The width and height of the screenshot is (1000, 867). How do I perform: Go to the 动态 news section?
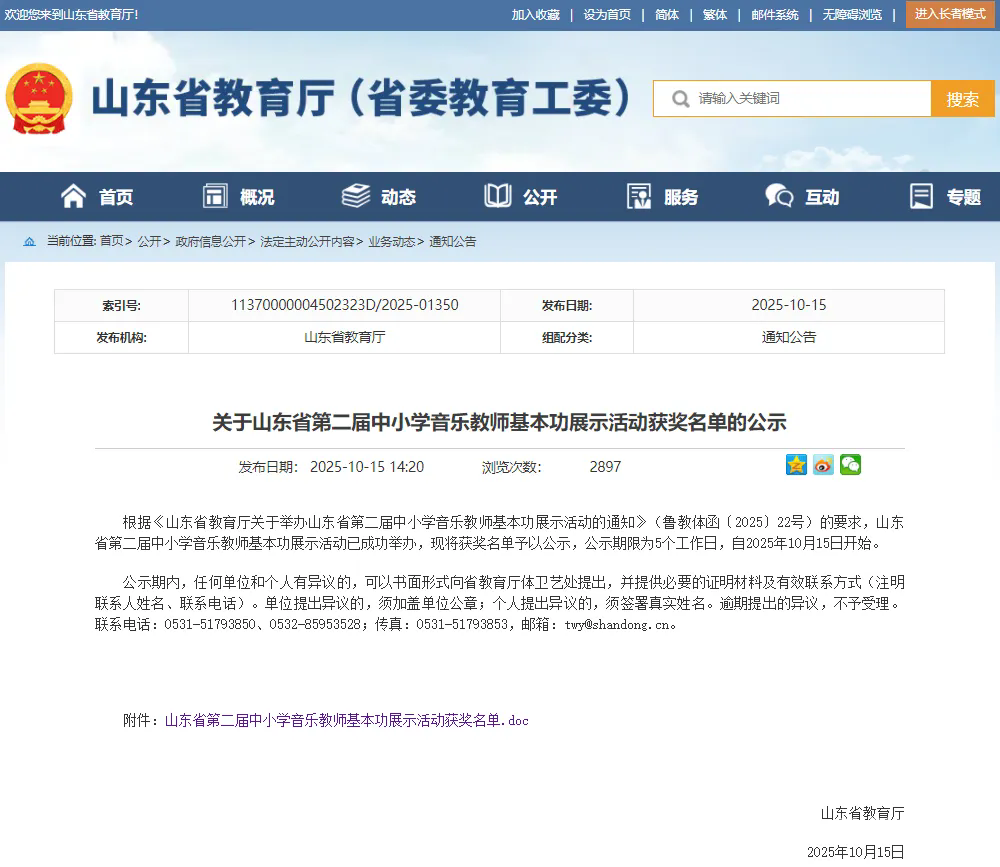pyautogui.click(x=379, y=197)
